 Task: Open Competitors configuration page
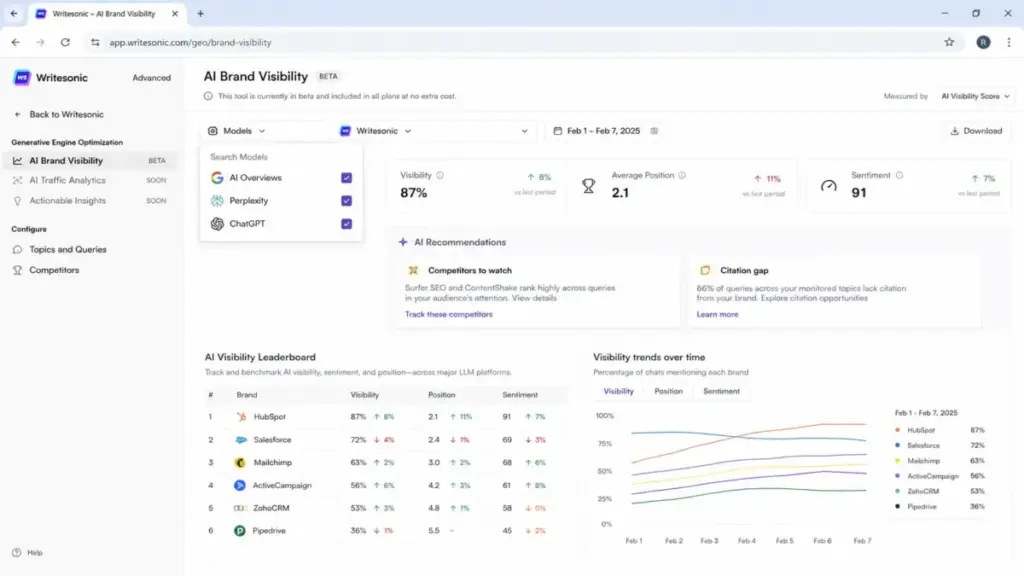pyautogui.click(x=54, y=270)
